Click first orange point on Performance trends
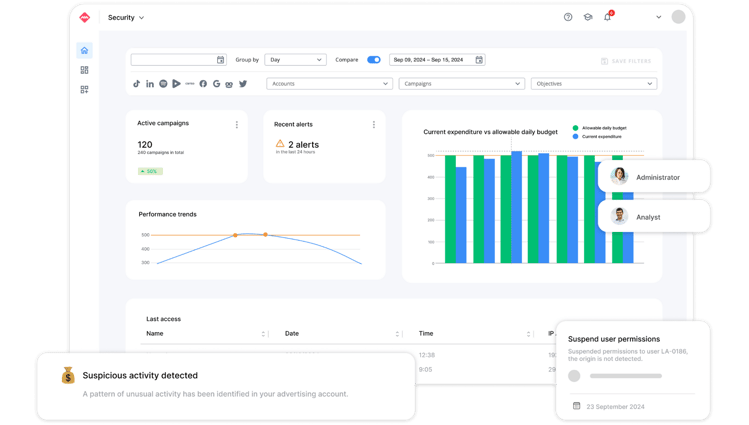The height and width of the screenshot is (425, 749). click(235, 235)
